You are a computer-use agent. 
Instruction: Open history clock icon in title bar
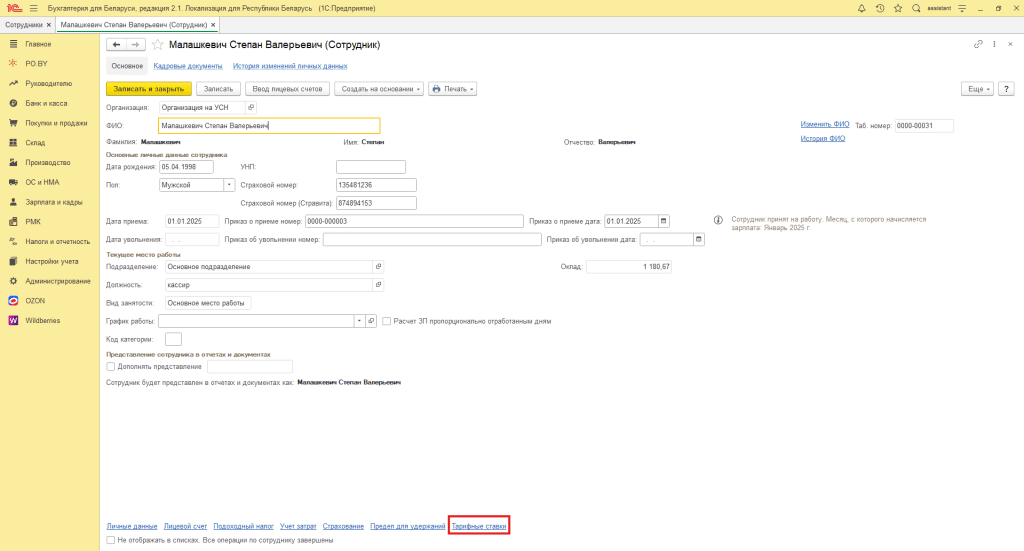[x=880, y=8]
